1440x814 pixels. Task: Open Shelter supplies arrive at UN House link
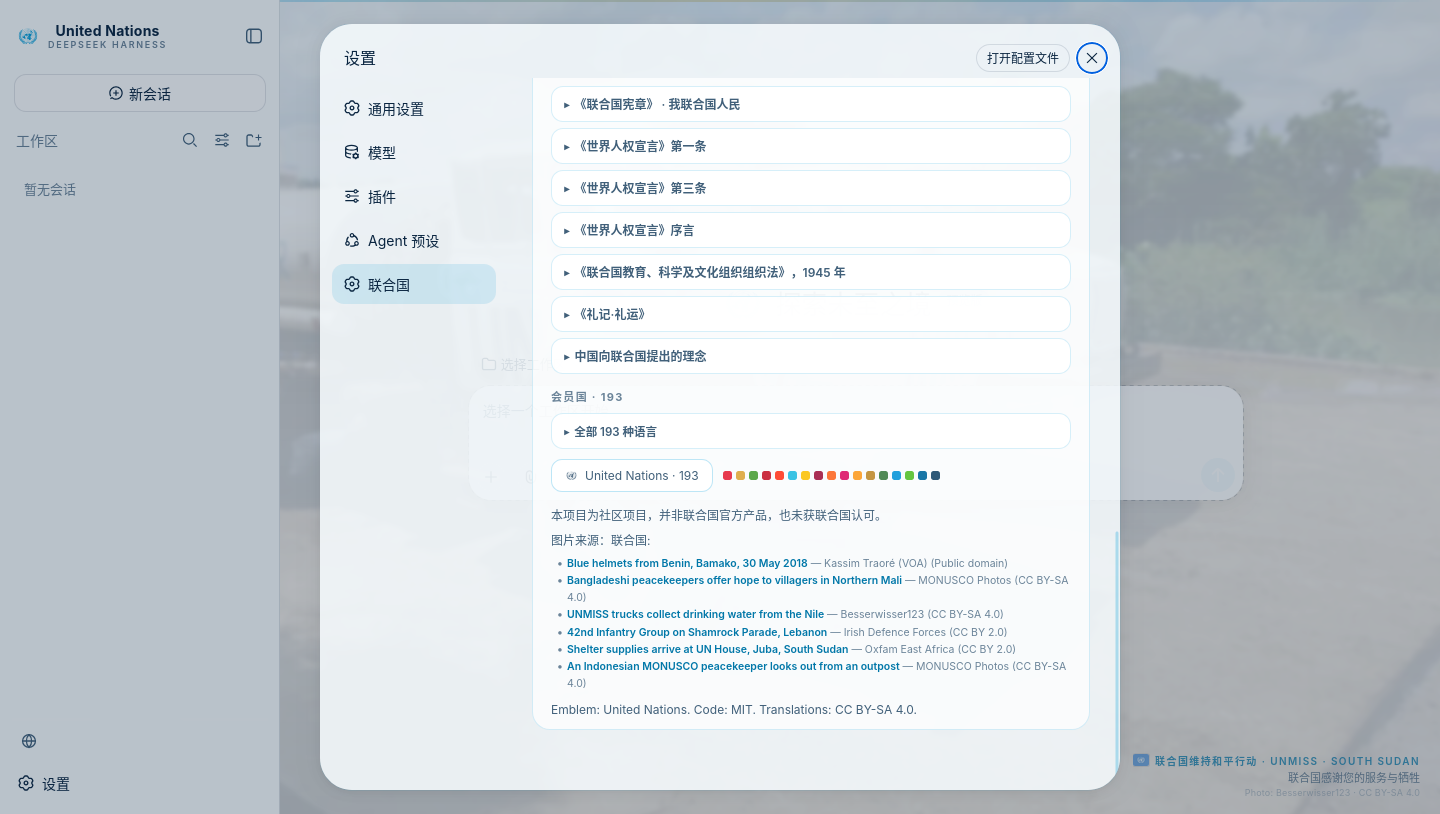coord(707,649)
